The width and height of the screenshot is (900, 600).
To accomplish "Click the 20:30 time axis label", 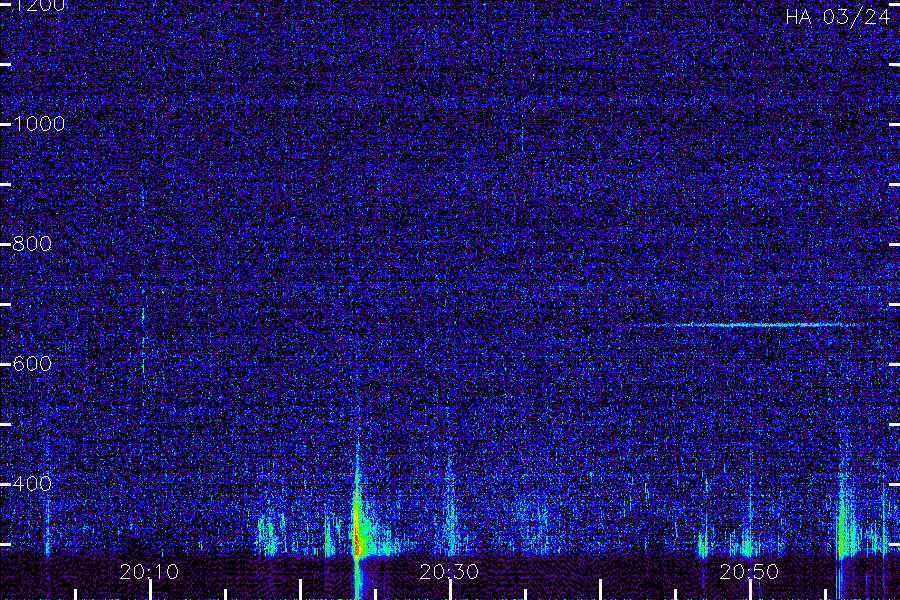I will 449,572.
